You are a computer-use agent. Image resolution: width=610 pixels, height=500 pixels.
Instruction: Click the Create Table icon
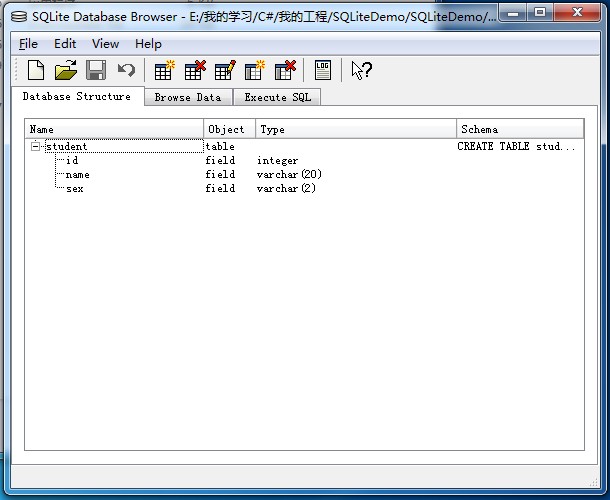tap(164, 70)
